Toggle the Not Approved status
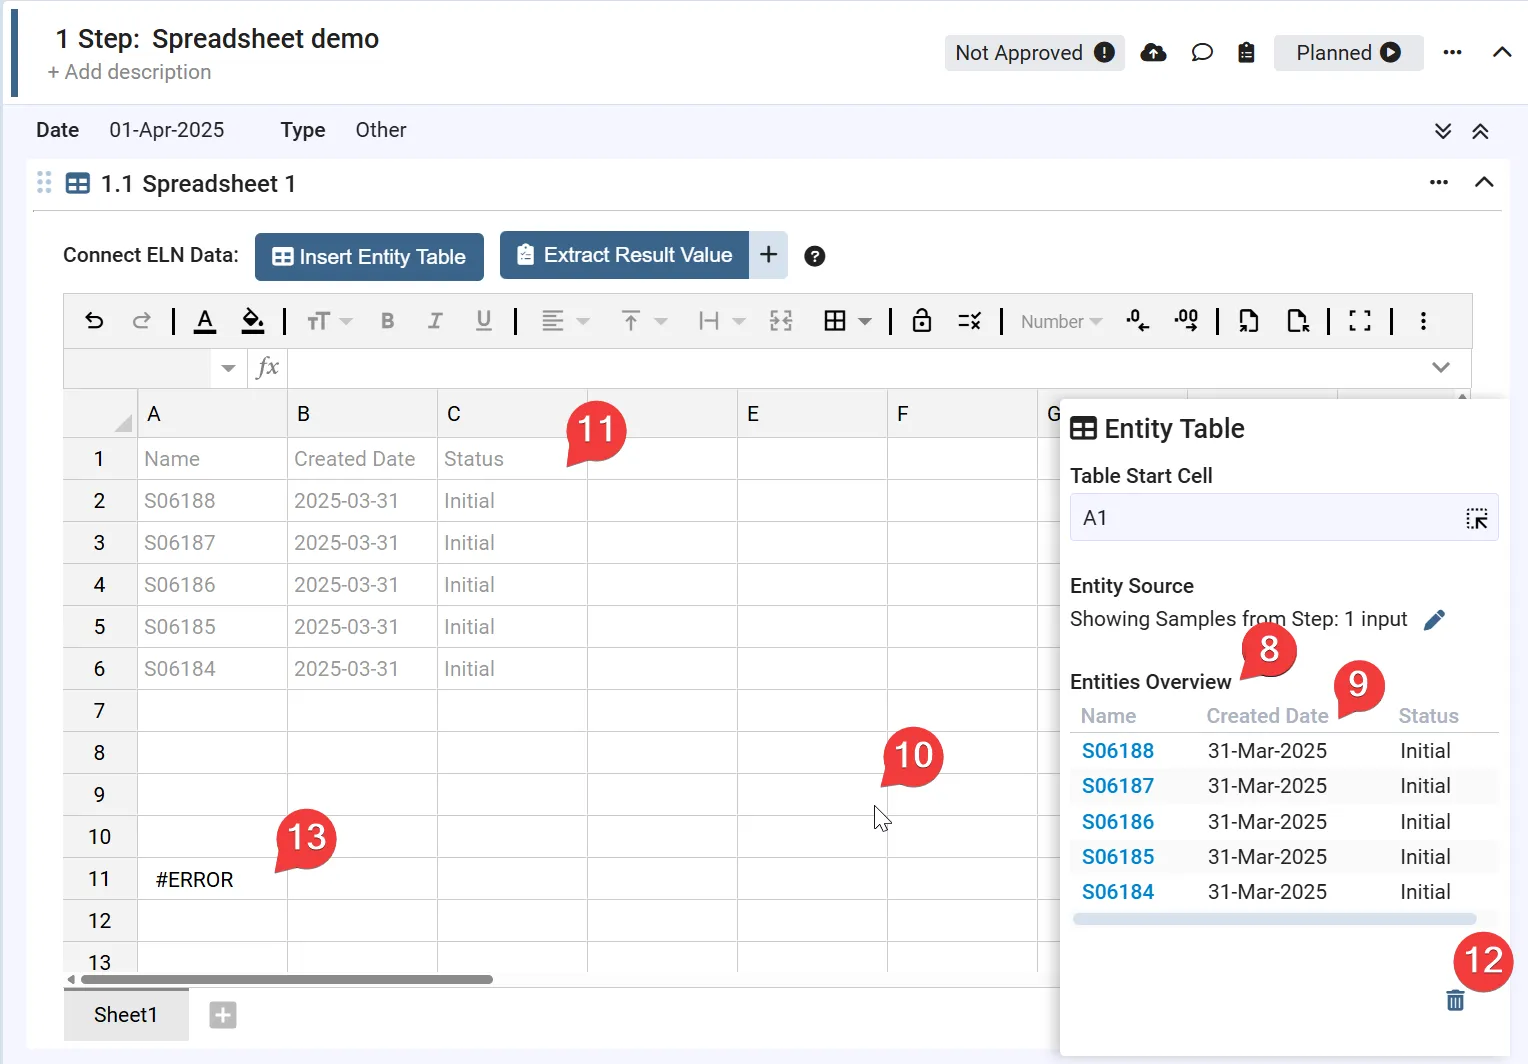This screenshot has height=1064, width=1528. tap(1034, 53)
